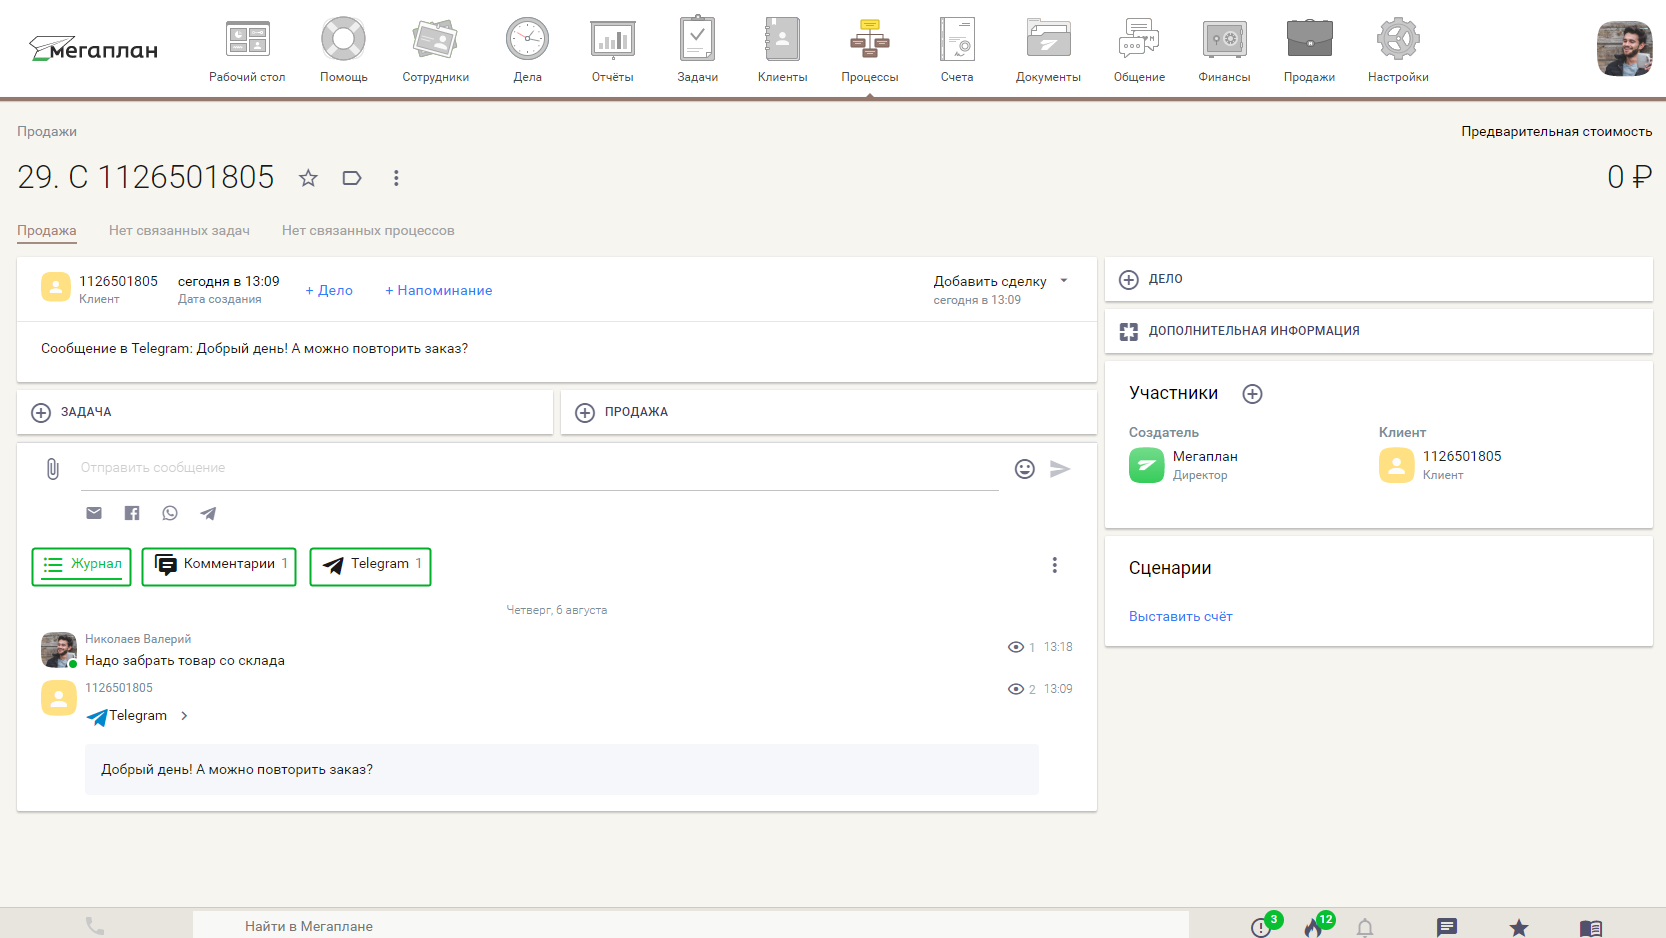Click the paperclip attach icon
Image resolution: width=1666 pixels, height=938 pixels.
[53, 469]
